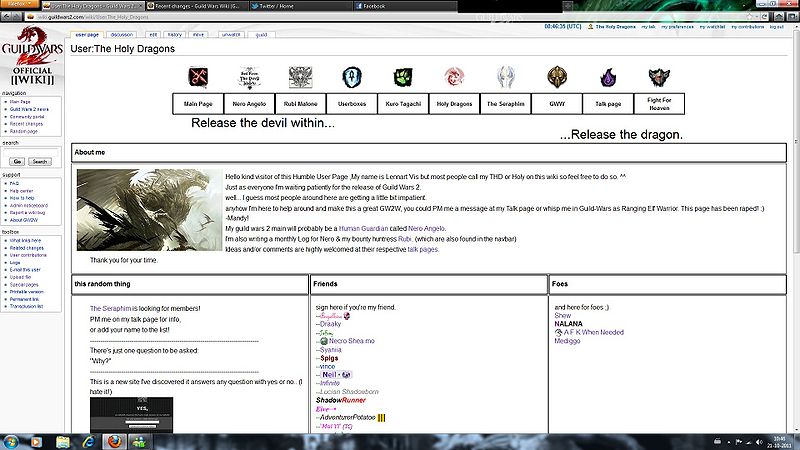Click the Guild Wars 2 Official Wiki logo

click(32, 56)
